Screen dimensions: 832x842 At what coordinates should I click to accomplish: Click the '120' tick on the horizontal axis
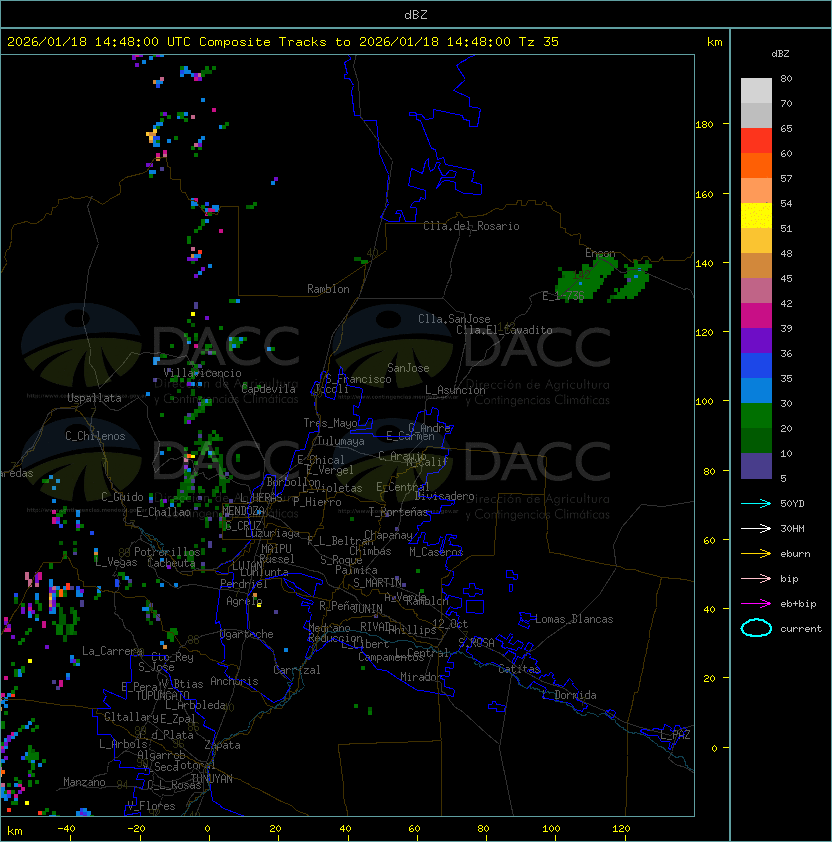coord(621,829)
